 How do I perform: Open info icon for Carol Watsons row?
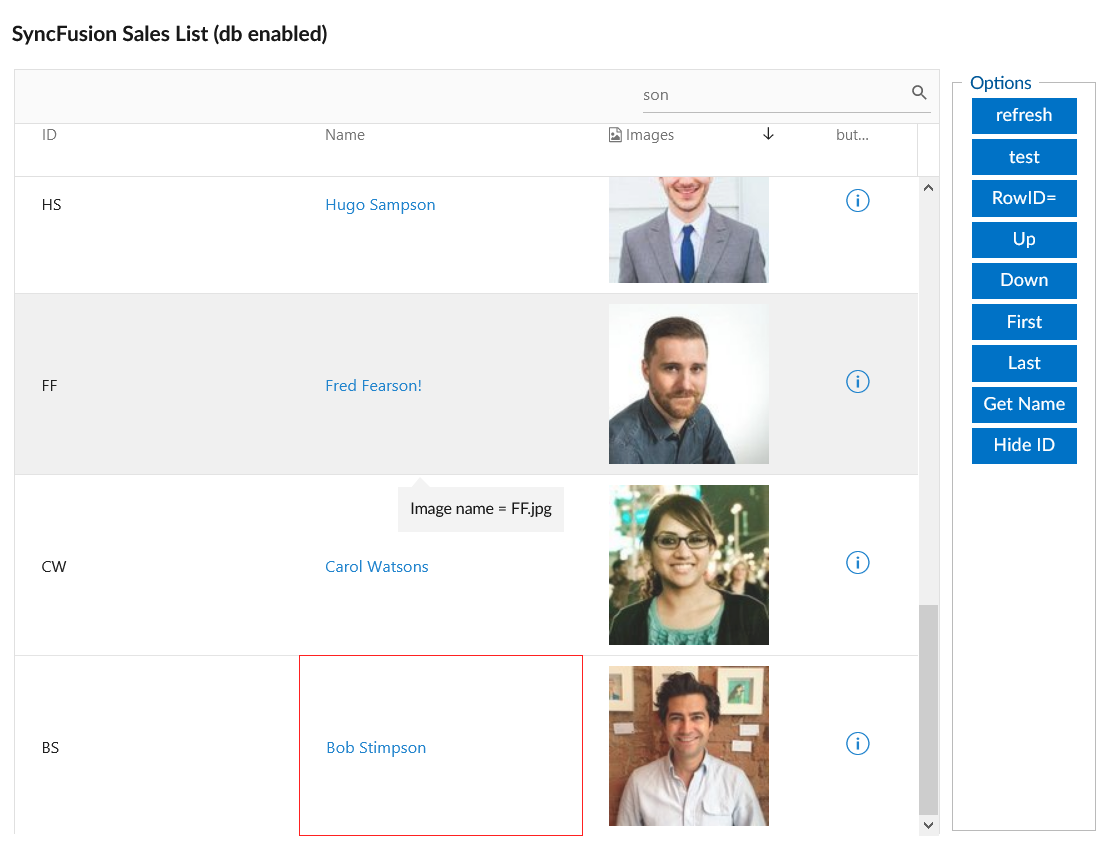857,563
